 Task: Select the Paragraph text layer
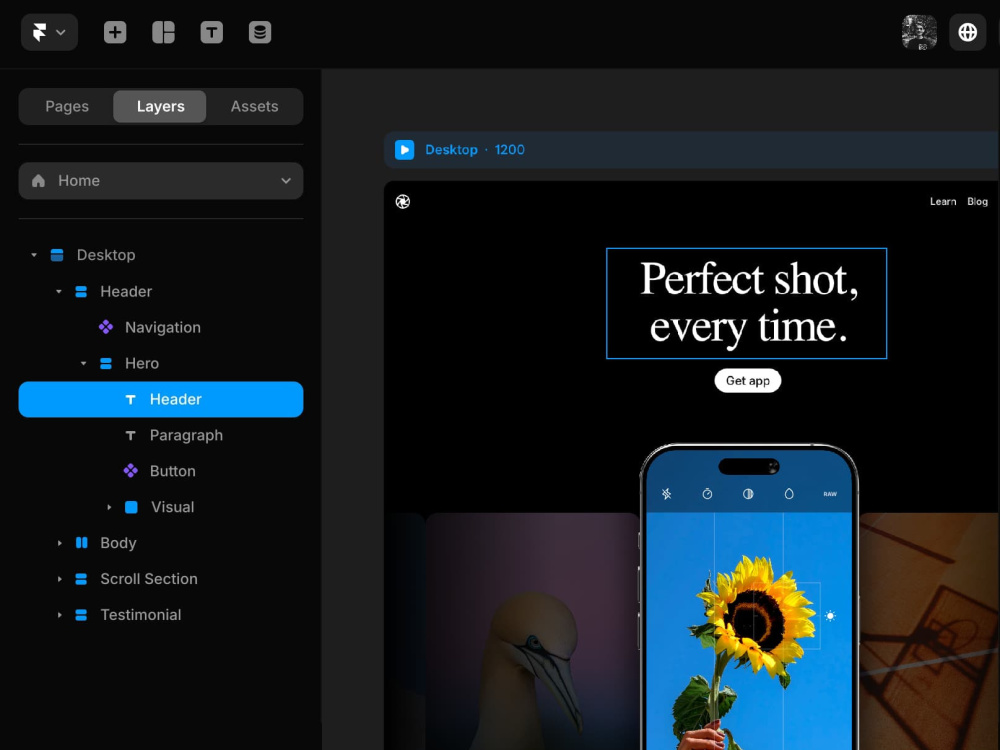(x=161, y=435)
